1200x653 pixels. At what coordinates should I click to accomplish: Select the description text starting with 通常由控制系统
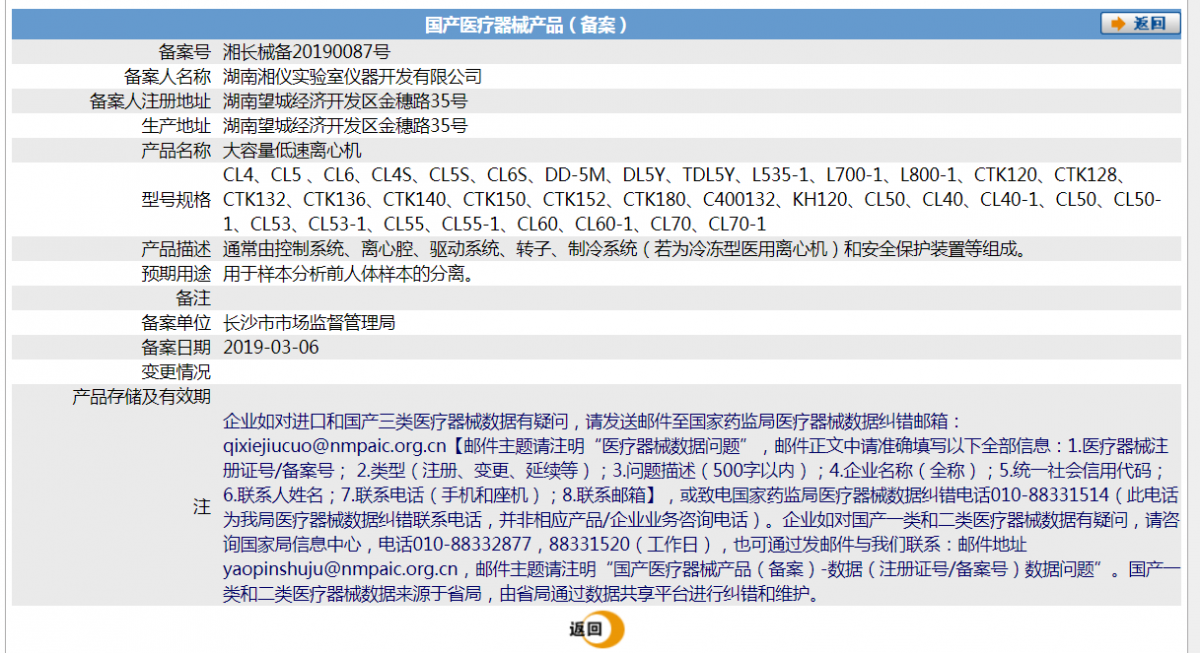pos(624,249)
